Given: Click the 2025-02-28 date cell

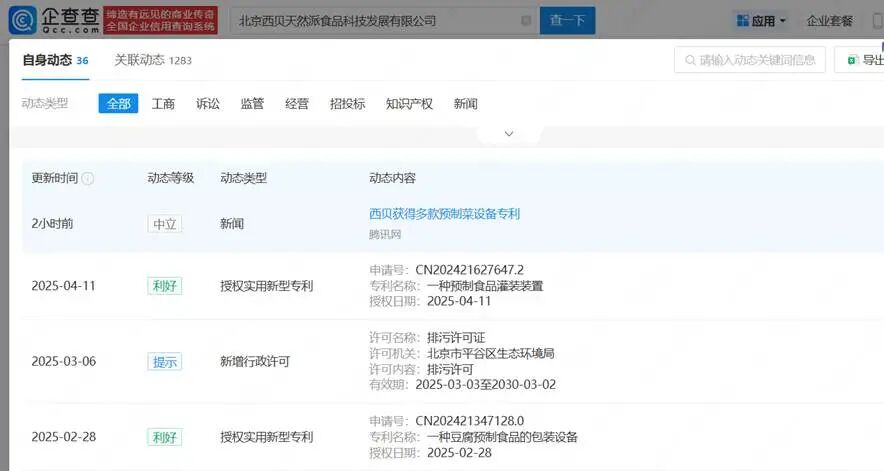Looking at the screenshot, I should 64,437.
